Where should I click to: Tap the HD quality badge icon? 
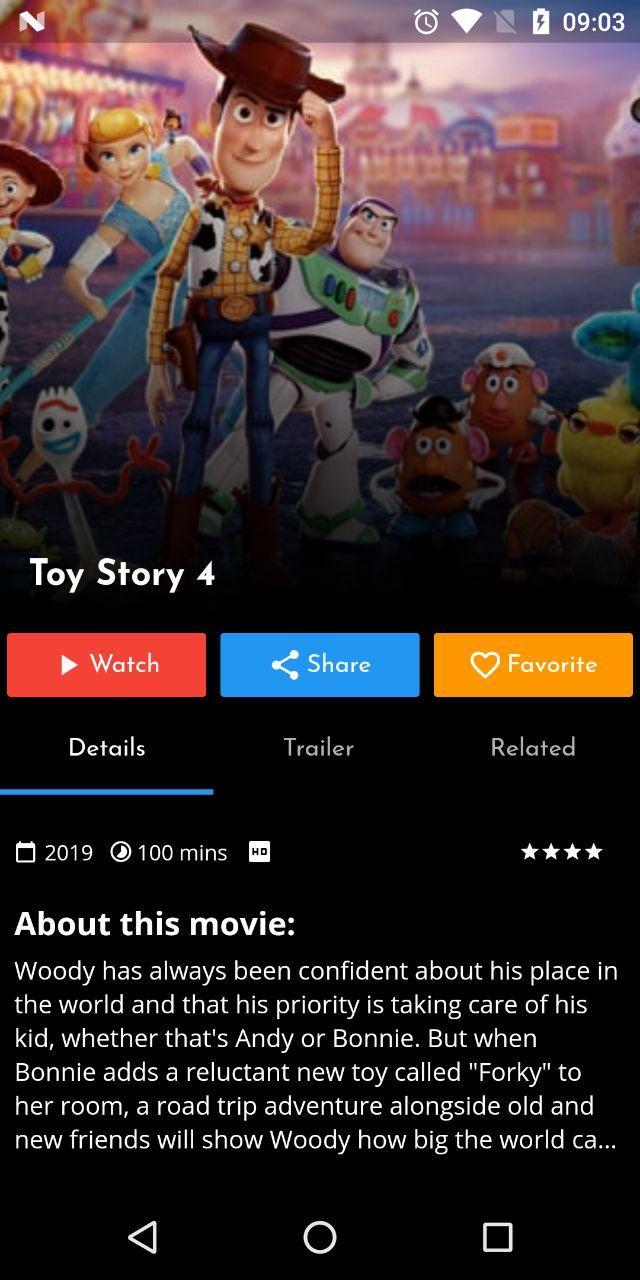pos(259,851)
